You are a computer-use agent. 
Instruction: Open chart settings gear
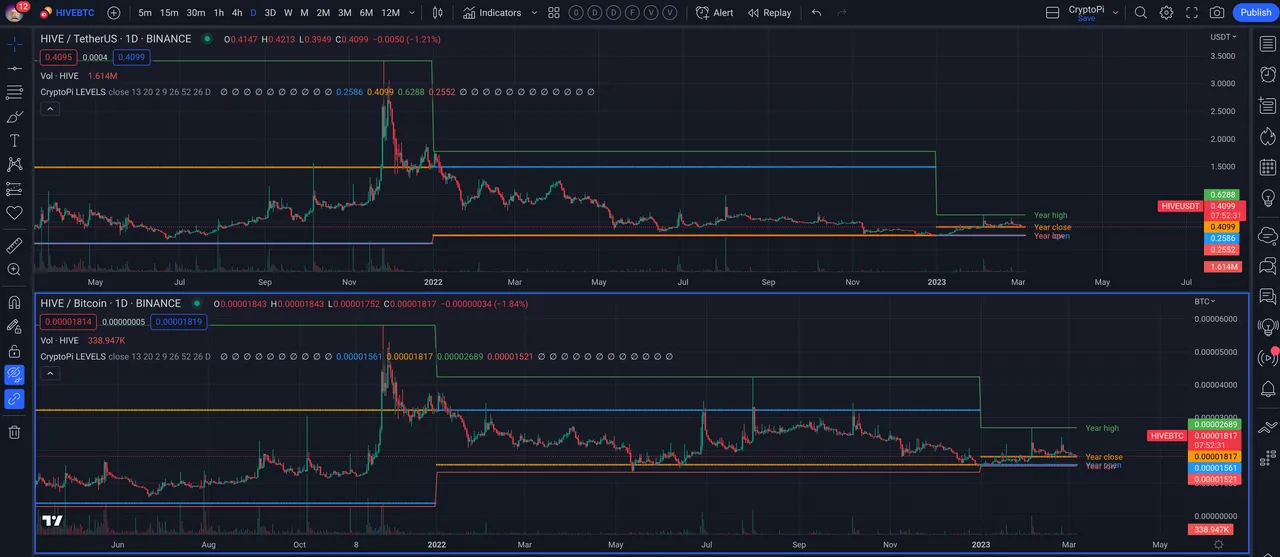1167,13
